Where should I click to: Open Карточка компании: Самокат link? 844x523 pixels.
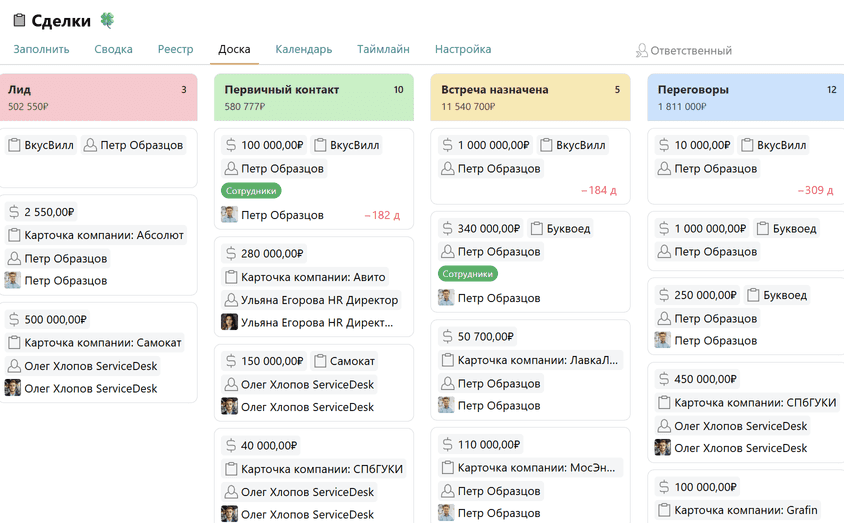pyautogui.click(x=103, y=343)
